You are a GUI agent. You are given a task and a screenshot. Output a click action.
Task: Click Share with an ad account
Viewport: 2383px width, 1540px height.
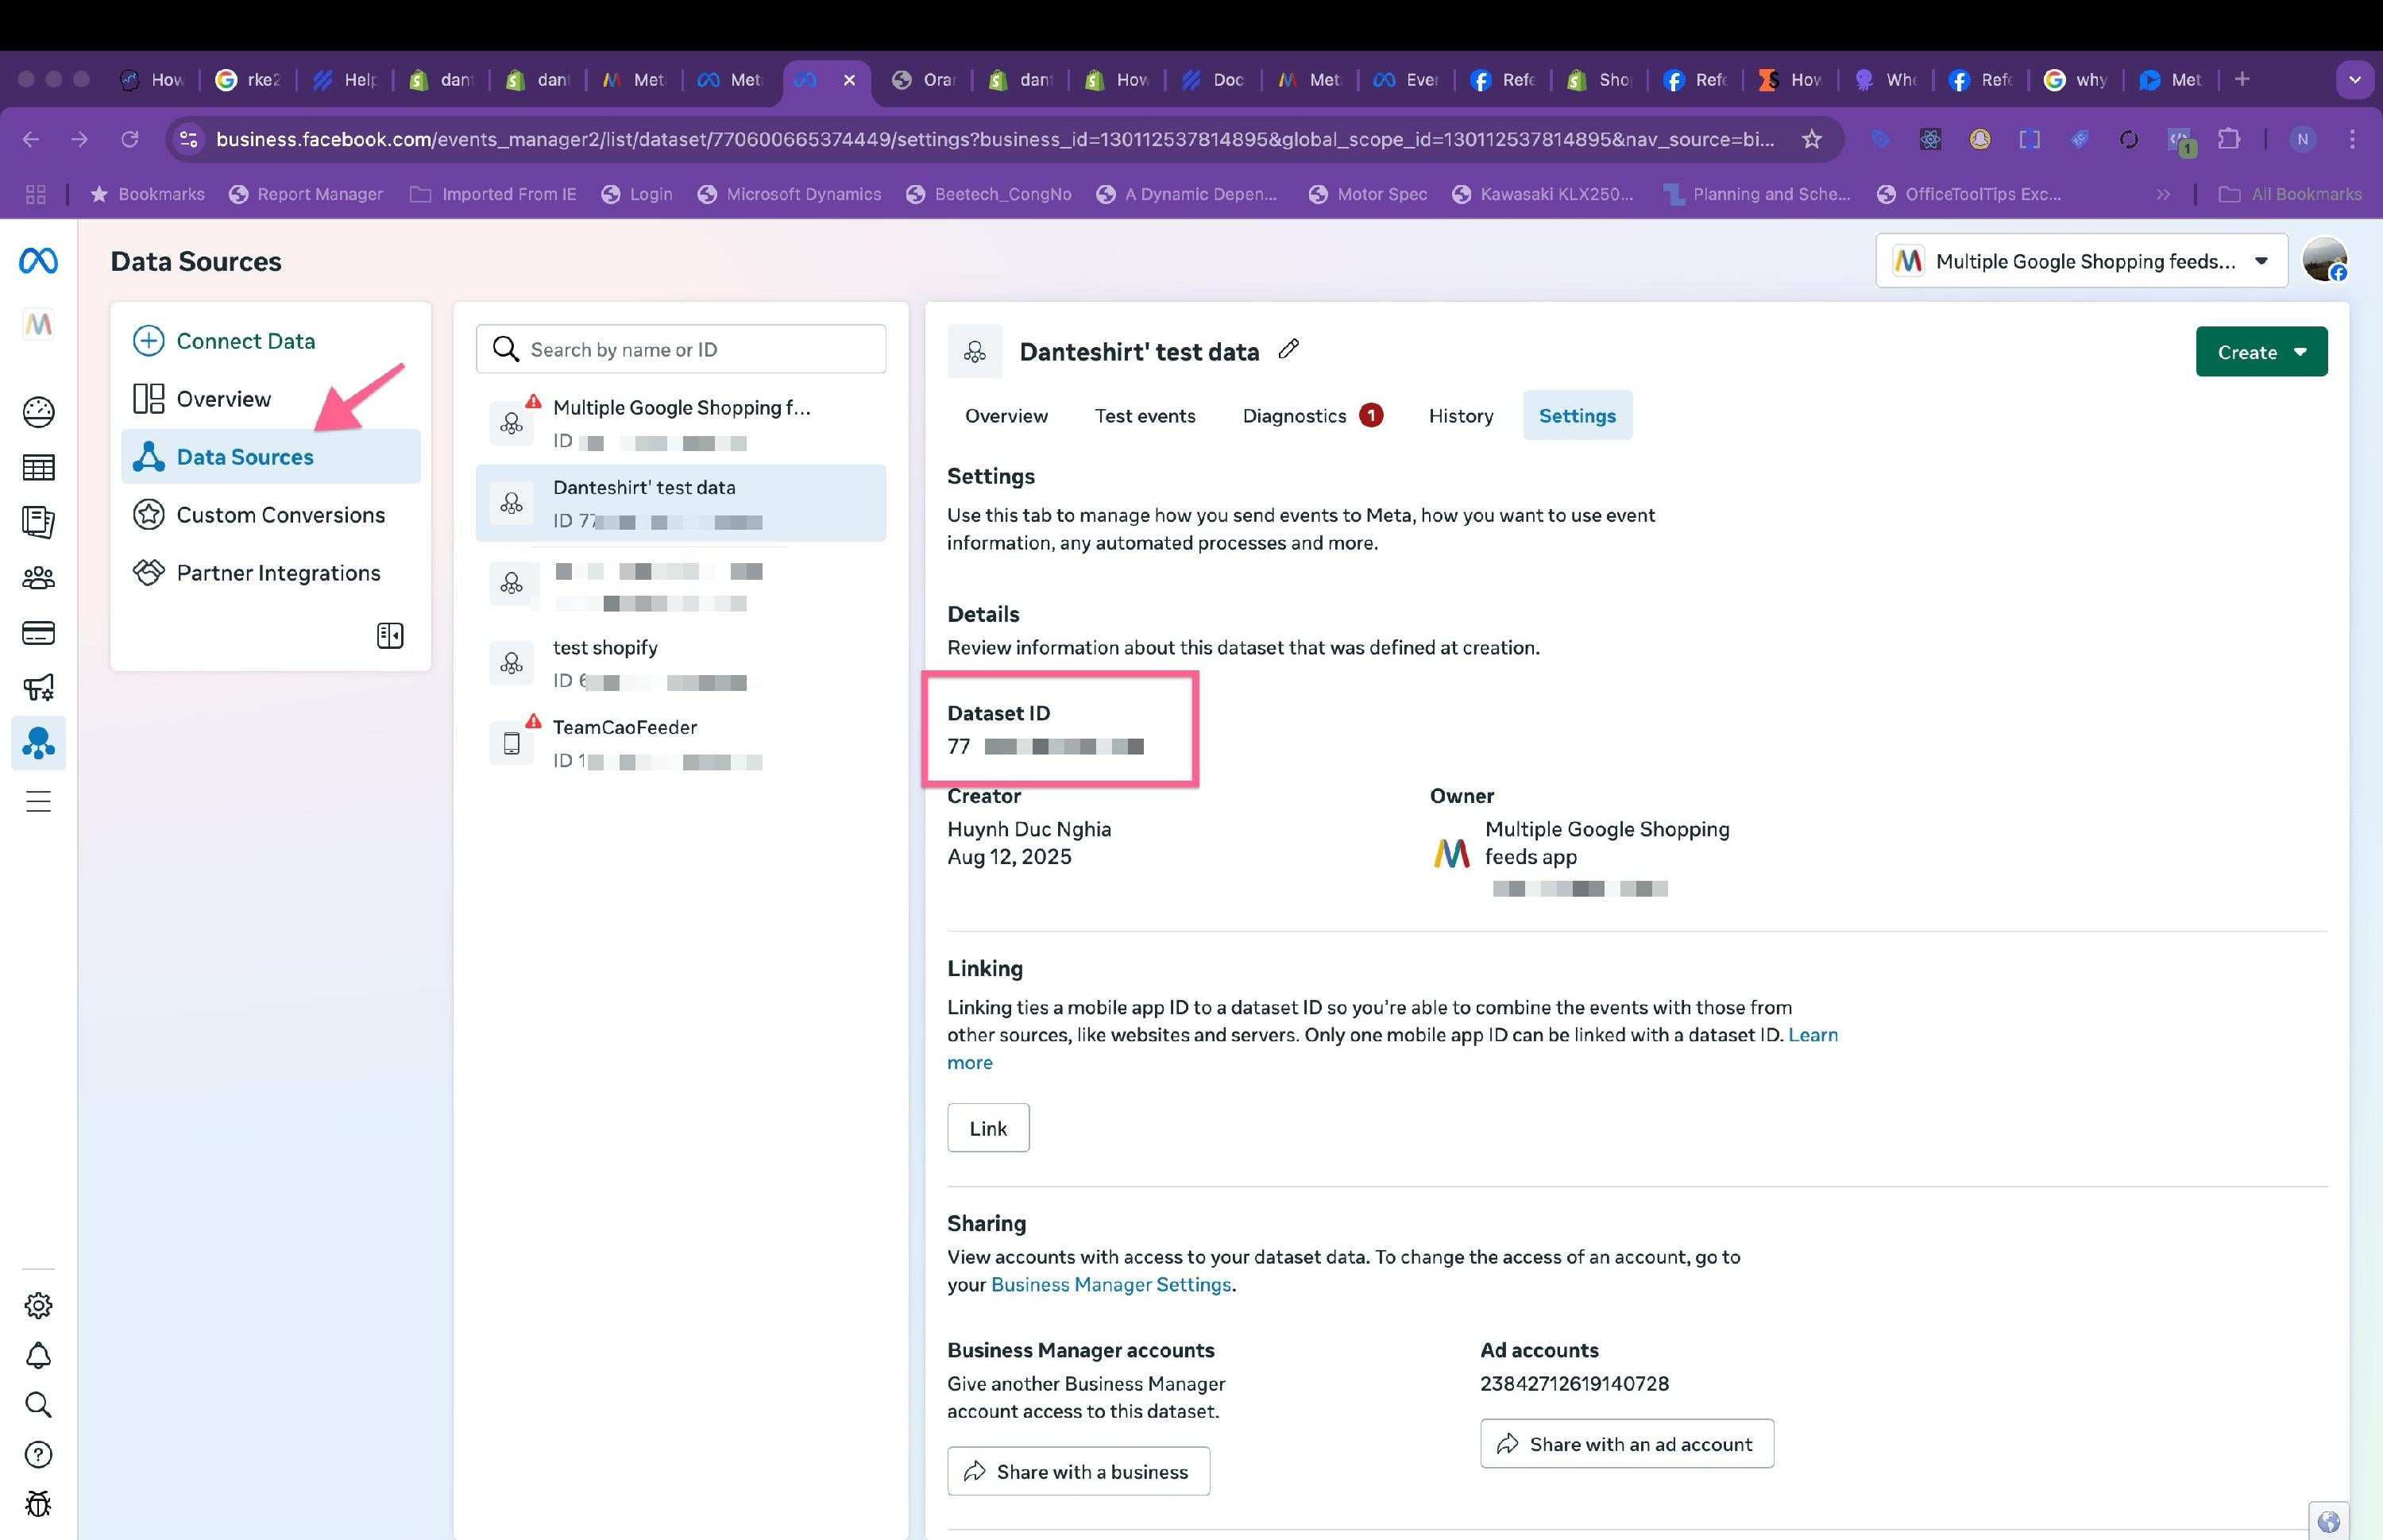click(1626, 1443)
